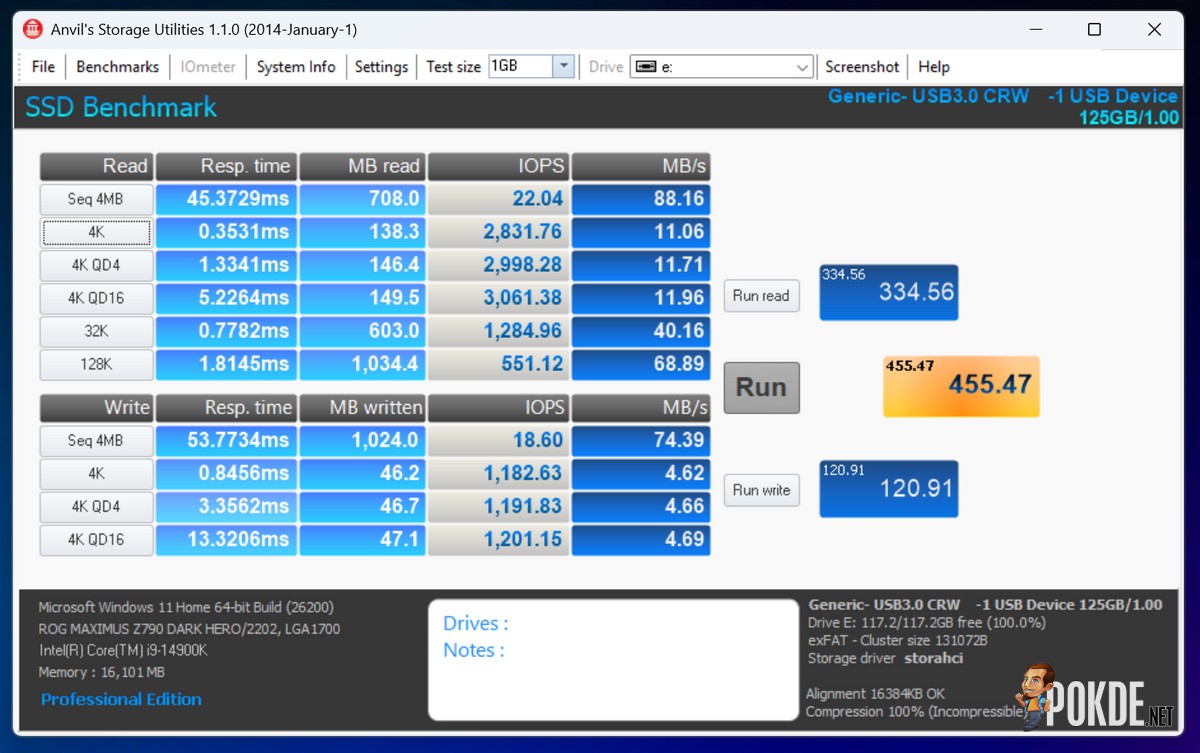Click the 1,201.15 IOPS cell

point(498,540)
